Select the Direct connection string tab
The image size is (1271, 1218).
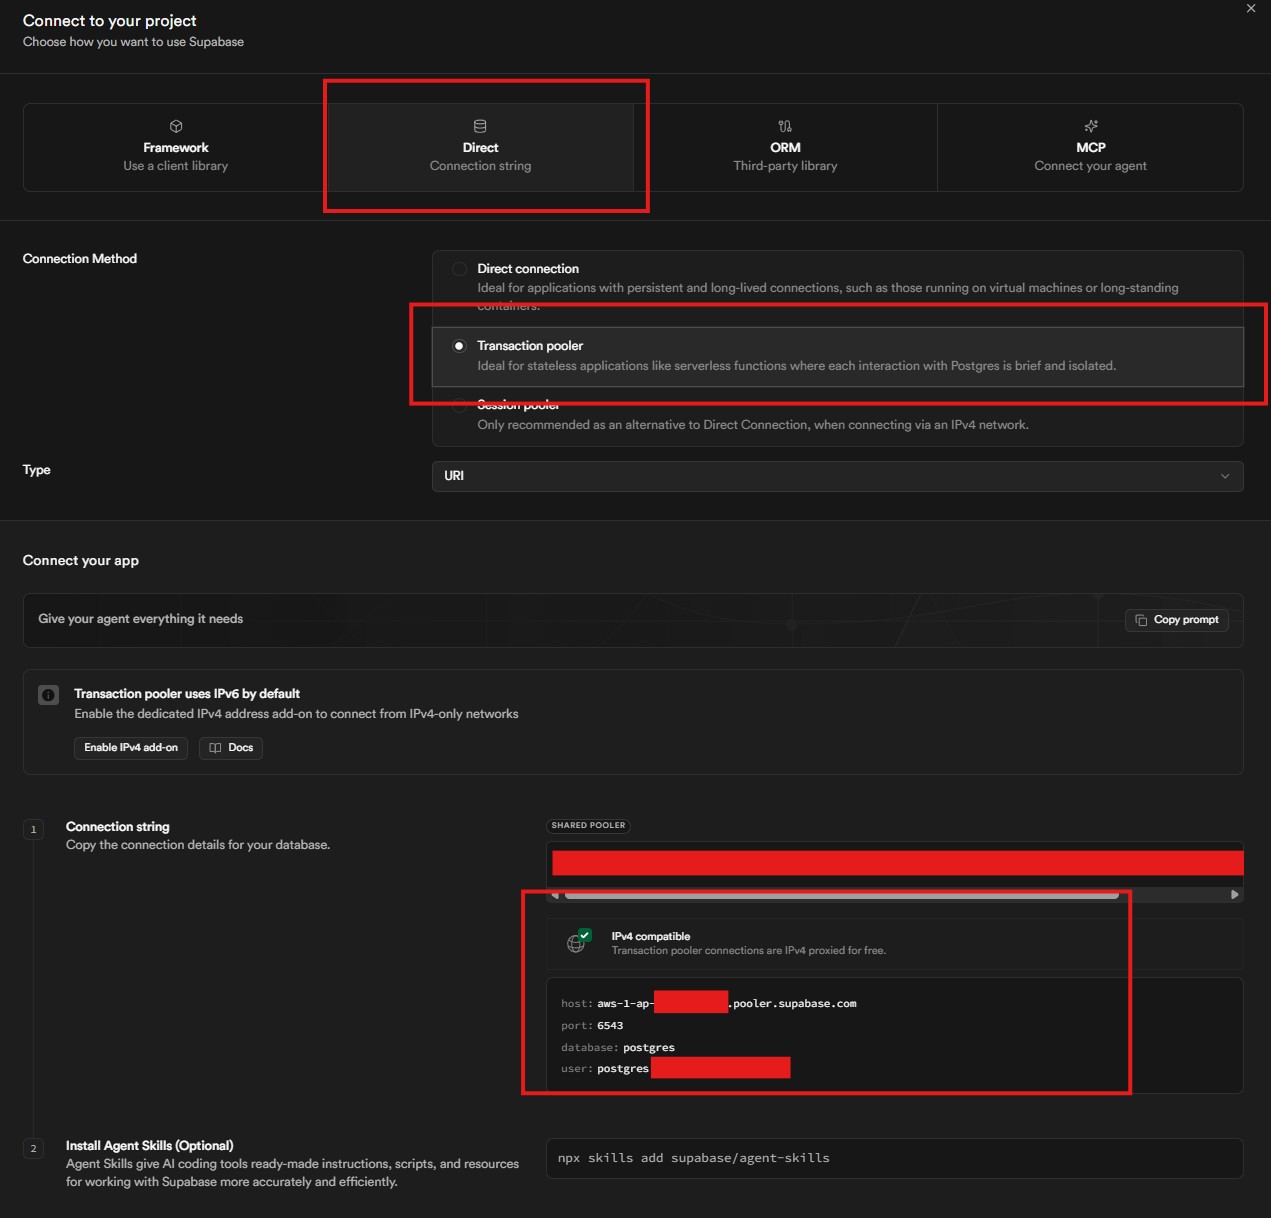pyautogui.click(x=481, y=147)
